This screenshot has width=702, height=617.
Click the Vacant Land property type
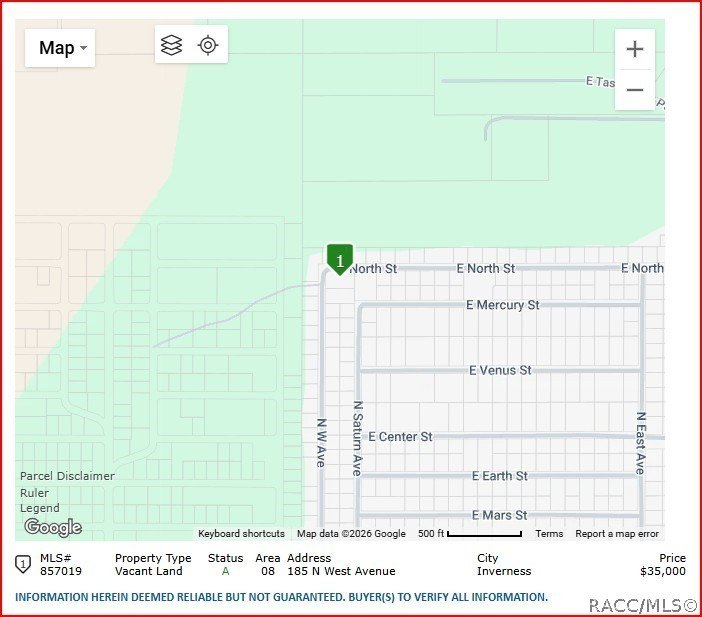[x=149, y=571]
